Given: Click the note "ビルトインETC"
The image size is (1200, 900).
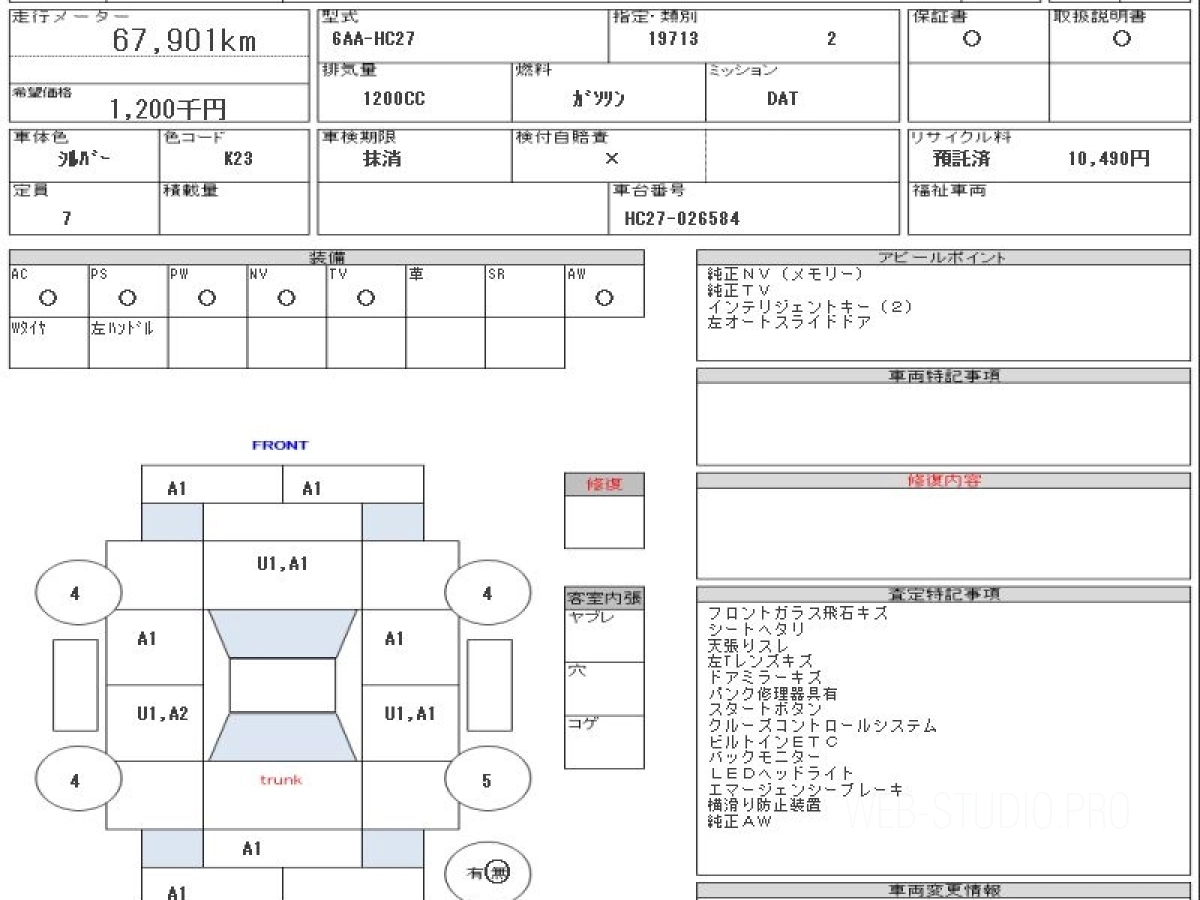Looking at the screenshot, I should [772, 741].
